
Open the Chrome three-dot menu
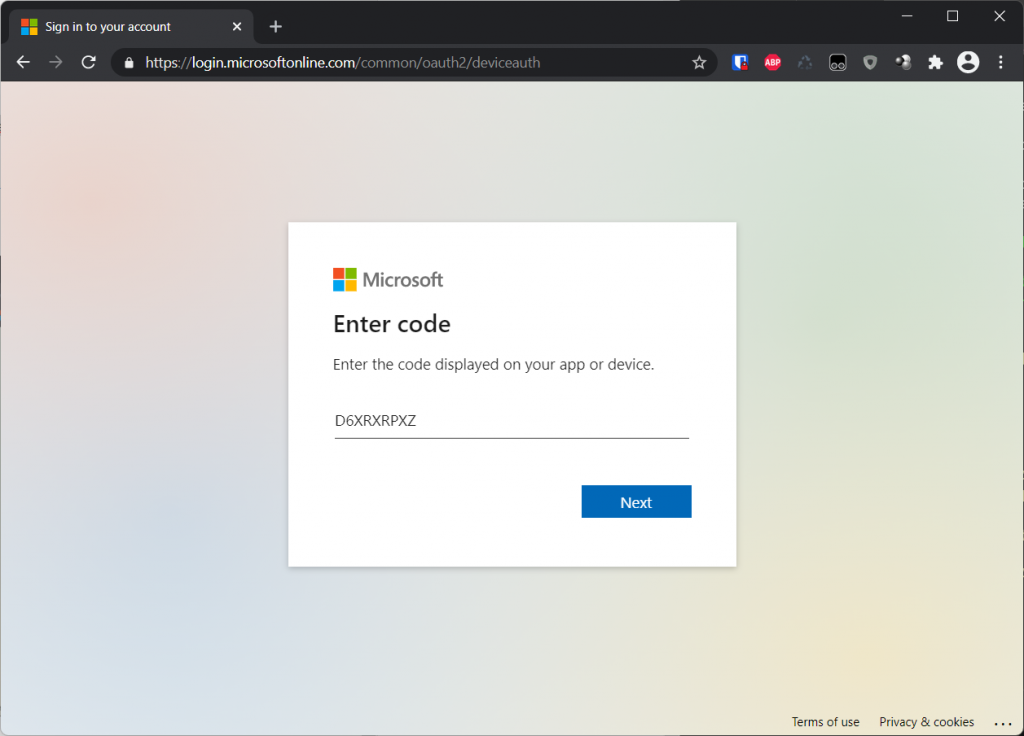click(x=1001, y=63)
